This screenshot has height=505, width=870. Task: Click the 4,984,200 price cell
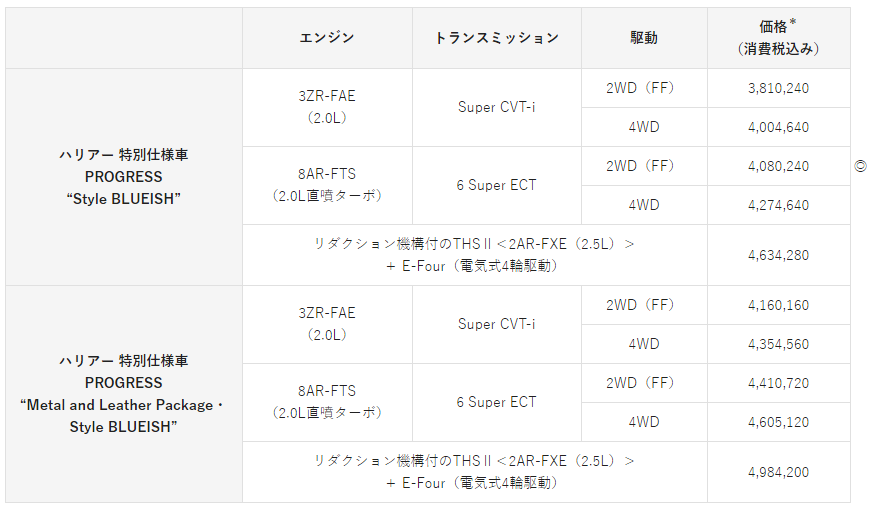point(778,472)
